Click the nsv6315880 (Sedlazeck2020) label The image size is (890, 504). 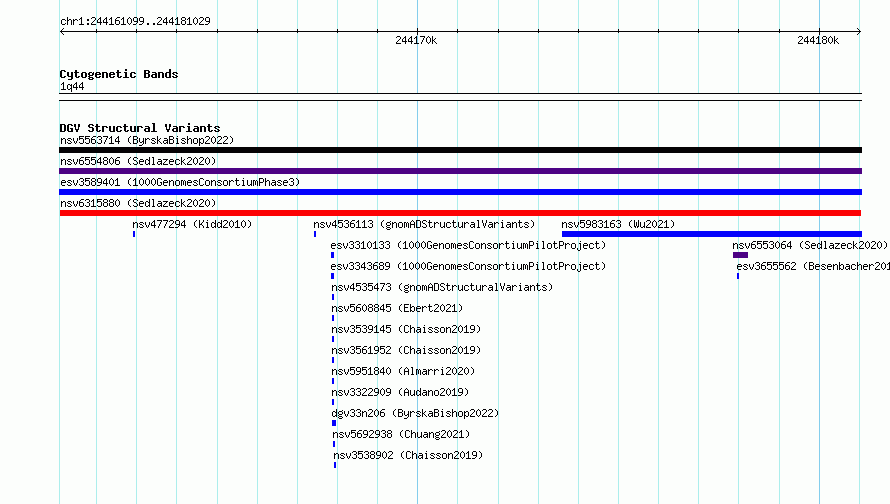point(138,203)
